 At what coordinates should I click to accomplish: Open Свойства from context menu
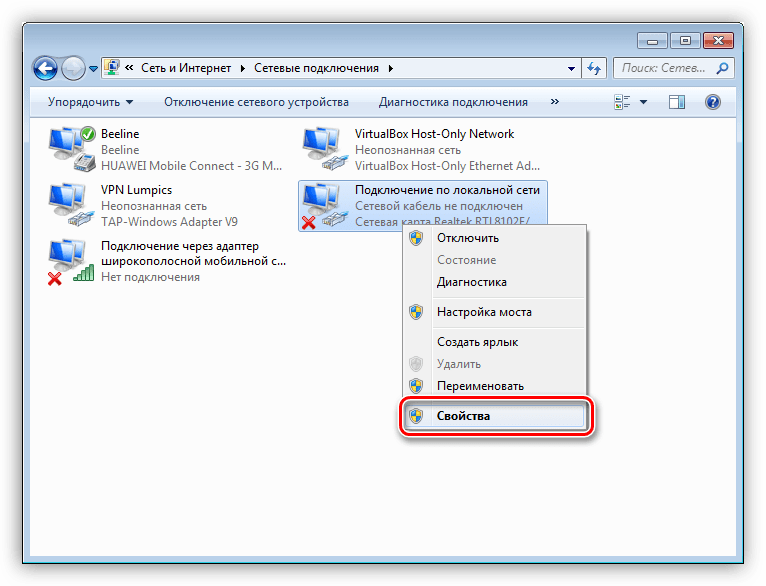coord(494,416)
